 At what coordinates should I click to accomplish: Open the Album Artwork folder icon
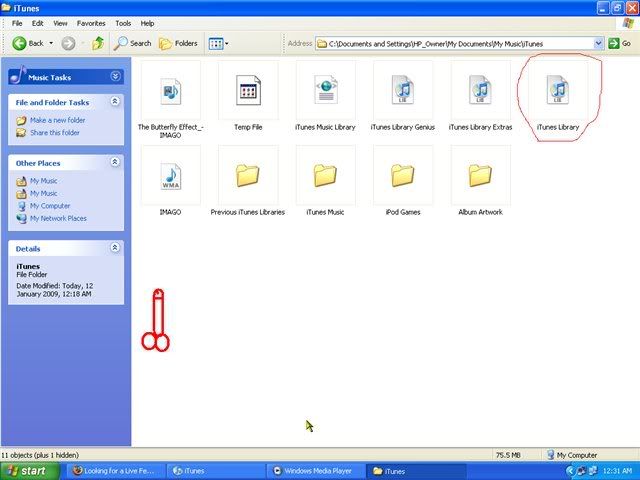pos(480,176)
